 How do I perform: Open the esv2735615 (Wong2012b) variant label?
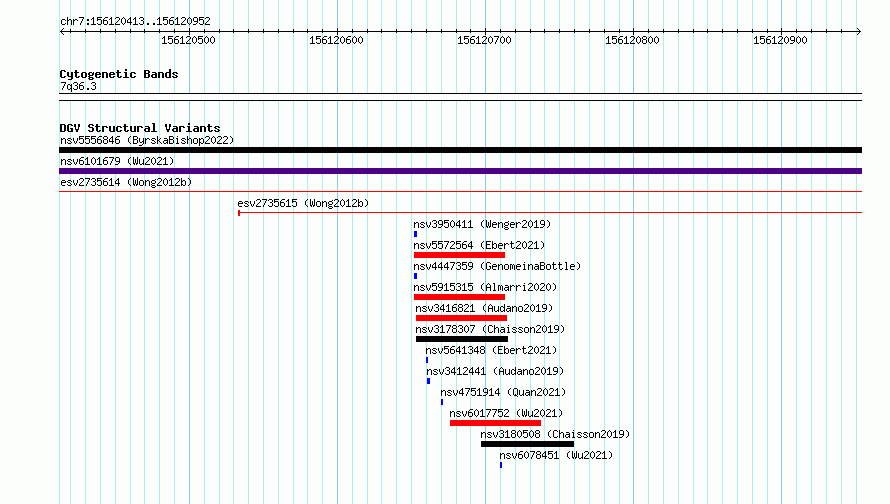tap(303, 203)
